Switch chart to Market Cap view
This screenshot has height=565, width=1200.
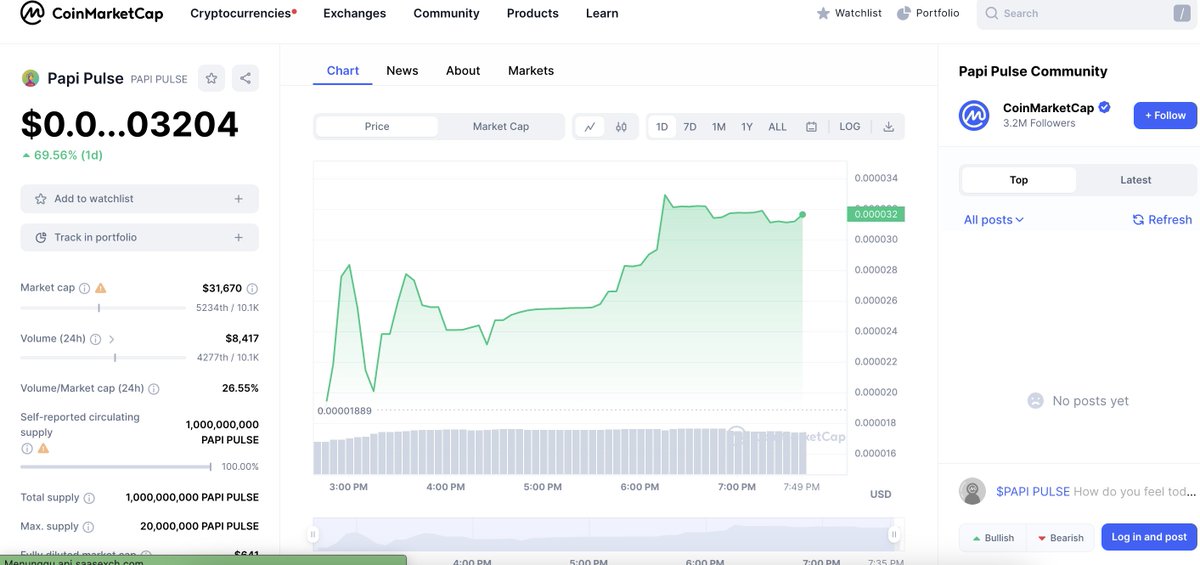click(x=501, y=127)
